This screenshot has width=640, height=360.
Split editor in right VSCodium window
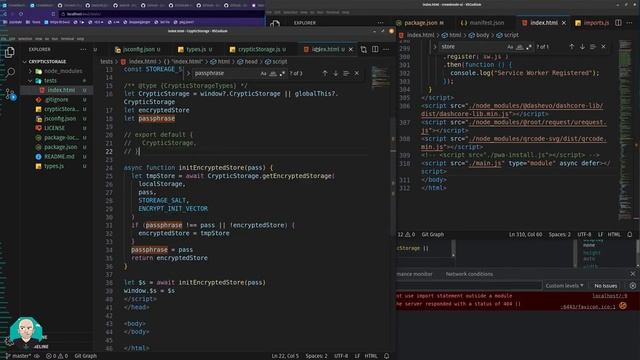click(x=618, y=23)
